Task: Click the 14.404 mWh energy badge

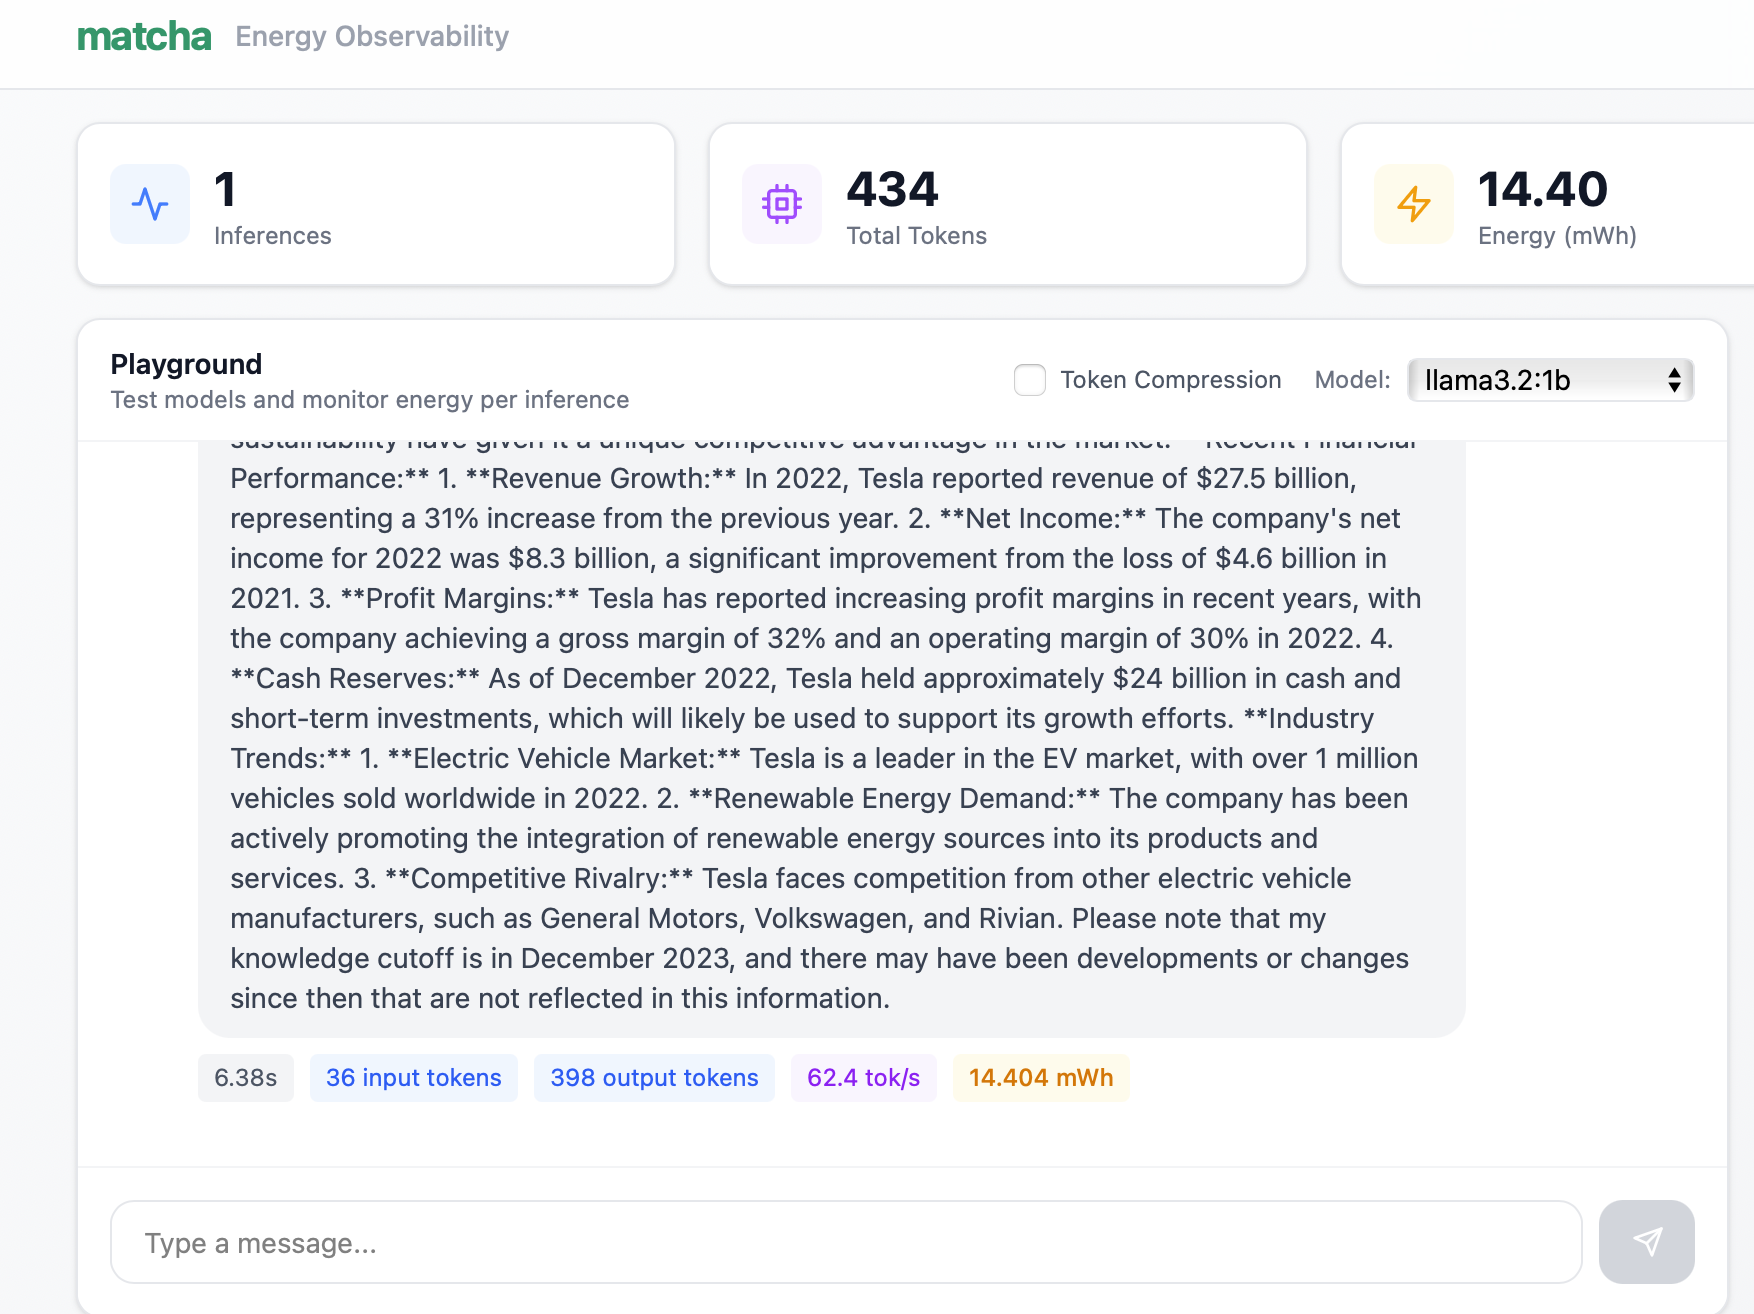Action: (1041, 1078)
